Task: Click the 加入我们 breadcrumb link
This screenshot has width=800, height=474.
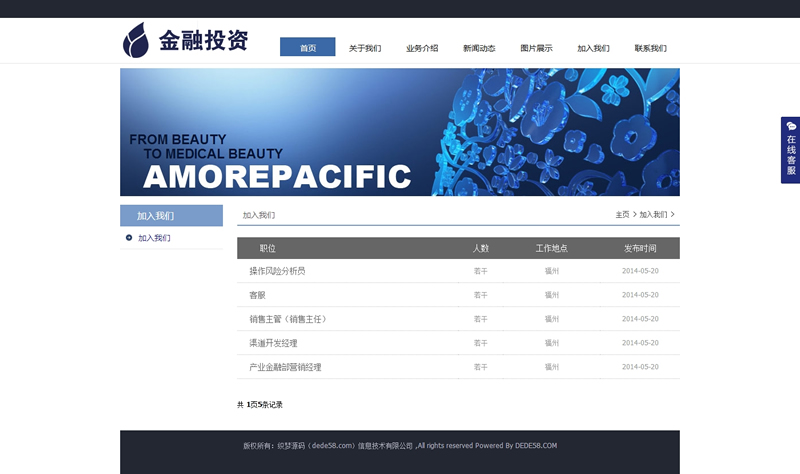Action: [x=653, y=215]
